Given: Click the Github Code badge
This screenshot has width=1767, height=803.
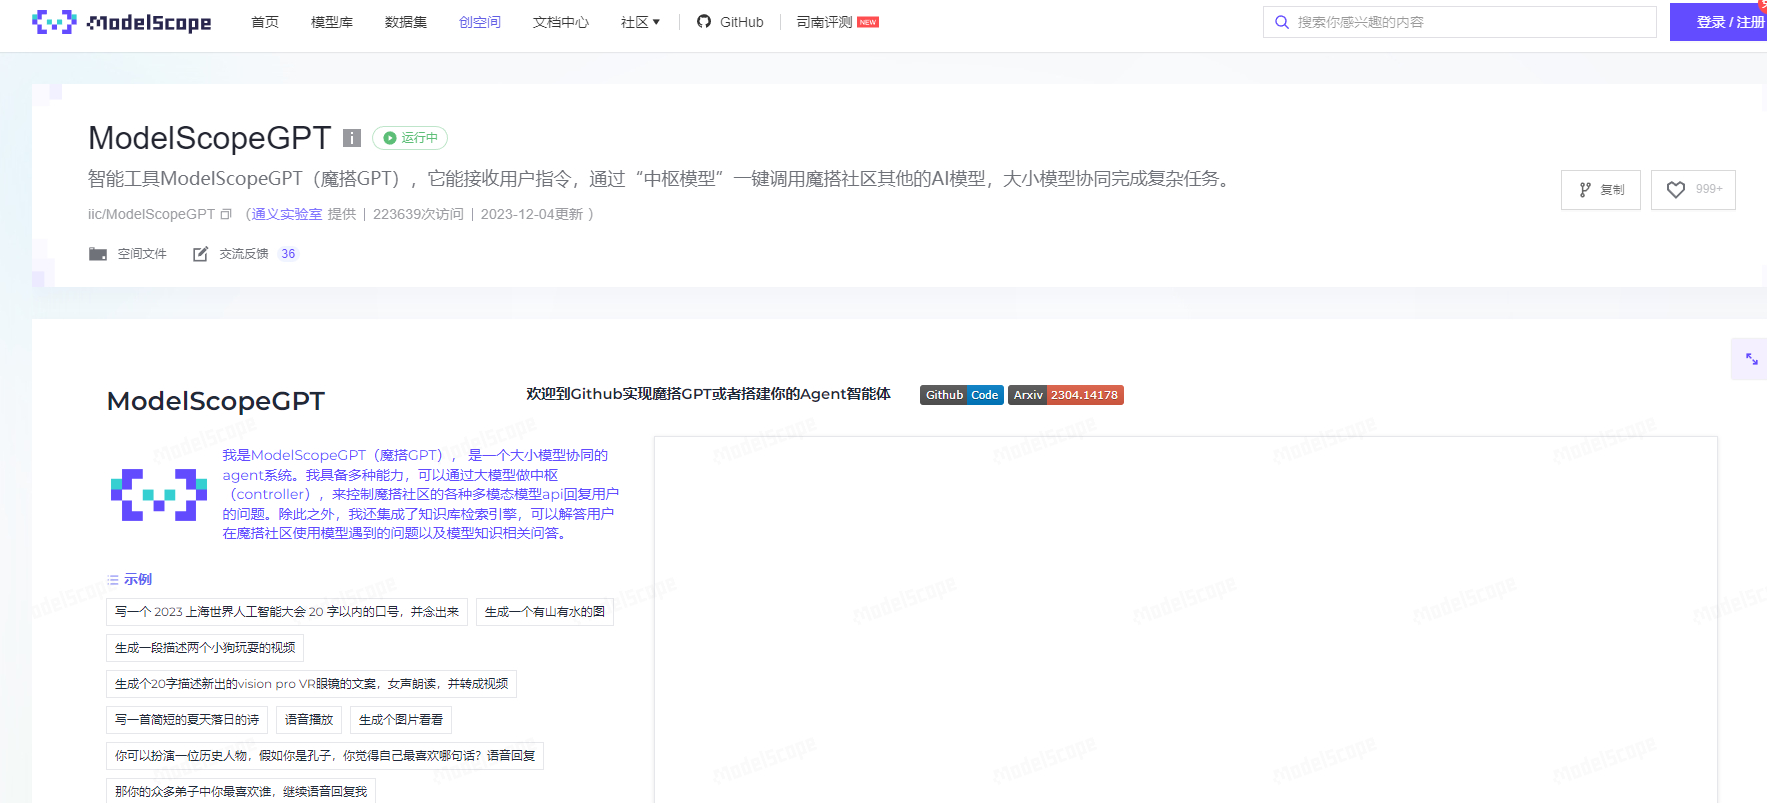Looking at the screenshot, I should click(x=962, y=395).
